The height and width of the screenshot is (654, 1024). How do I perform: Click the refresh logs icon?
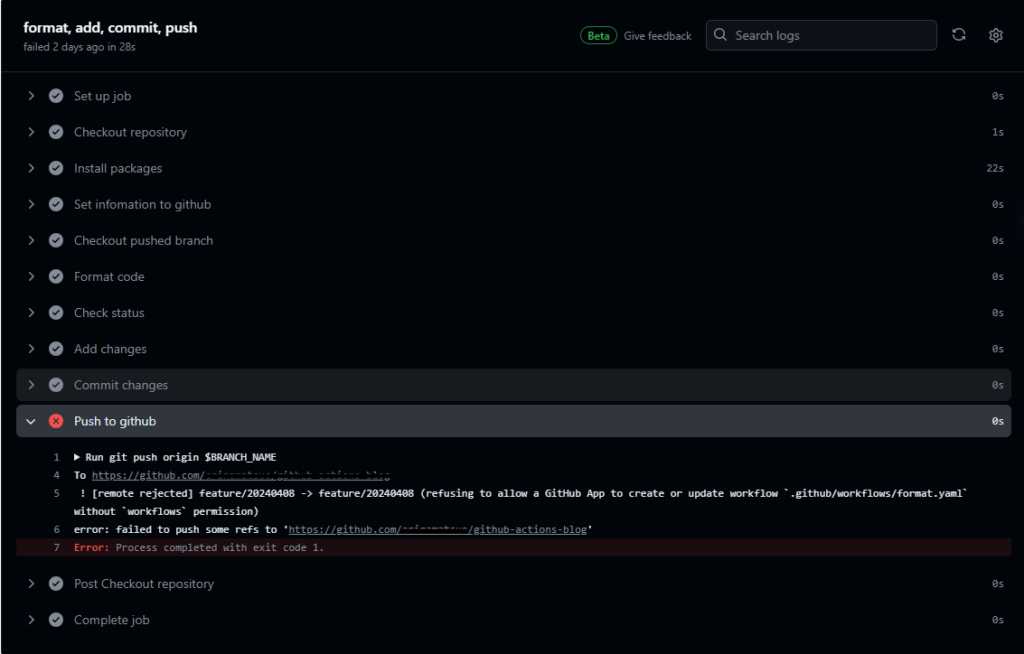pyautogui.click(x=958, y=35)
